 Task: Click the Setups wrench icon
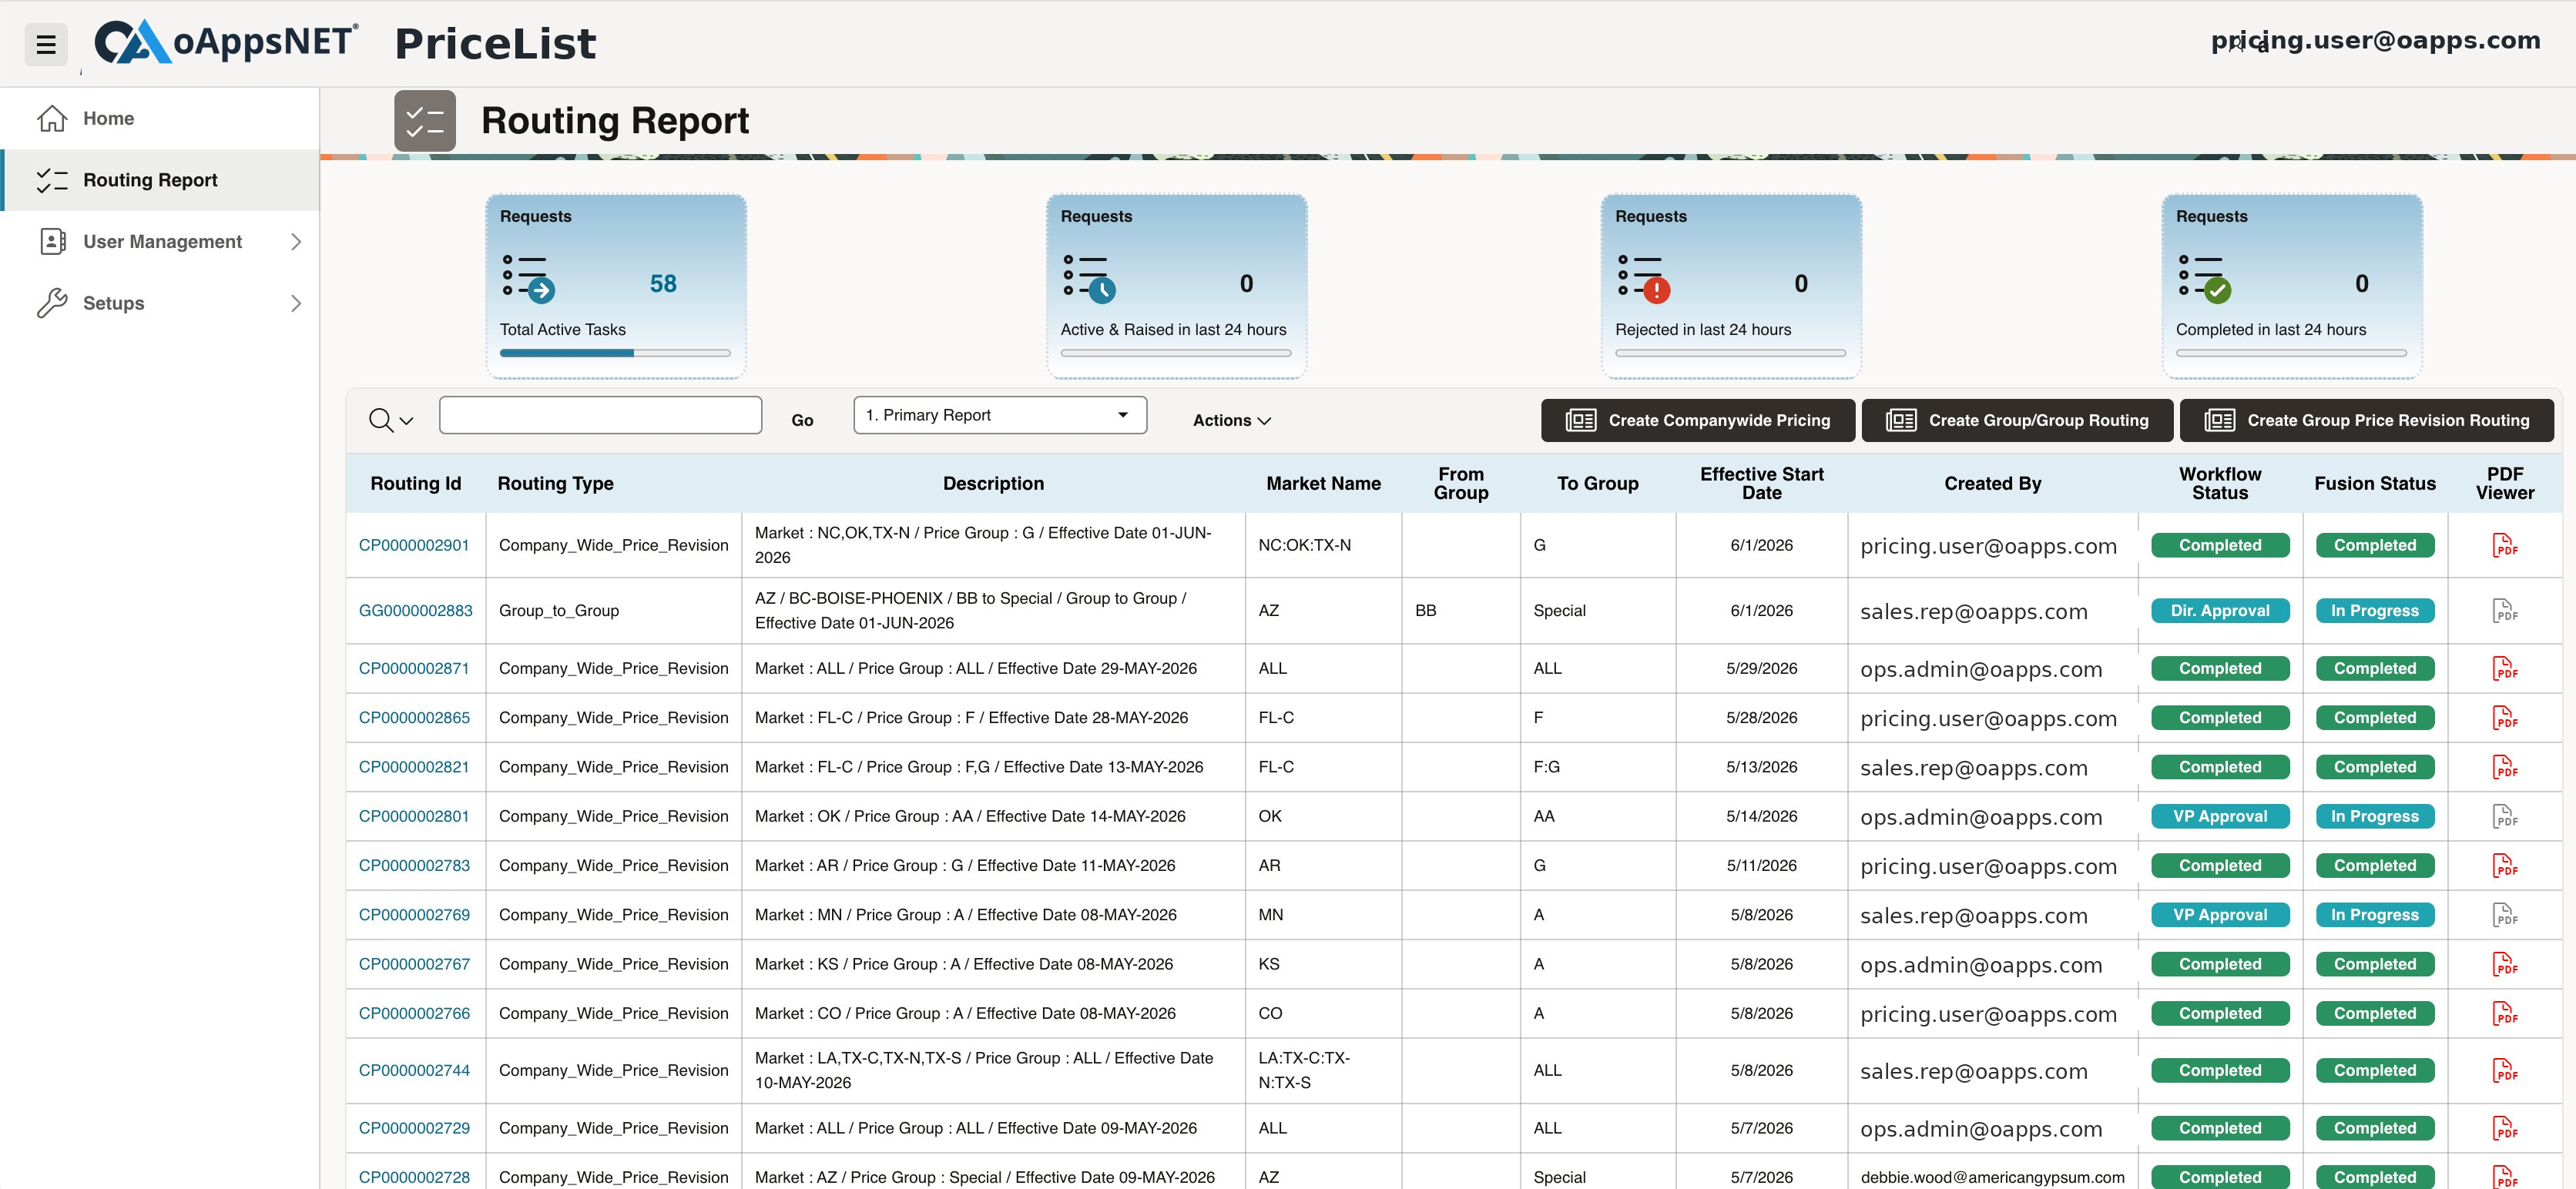coord(52,303)
